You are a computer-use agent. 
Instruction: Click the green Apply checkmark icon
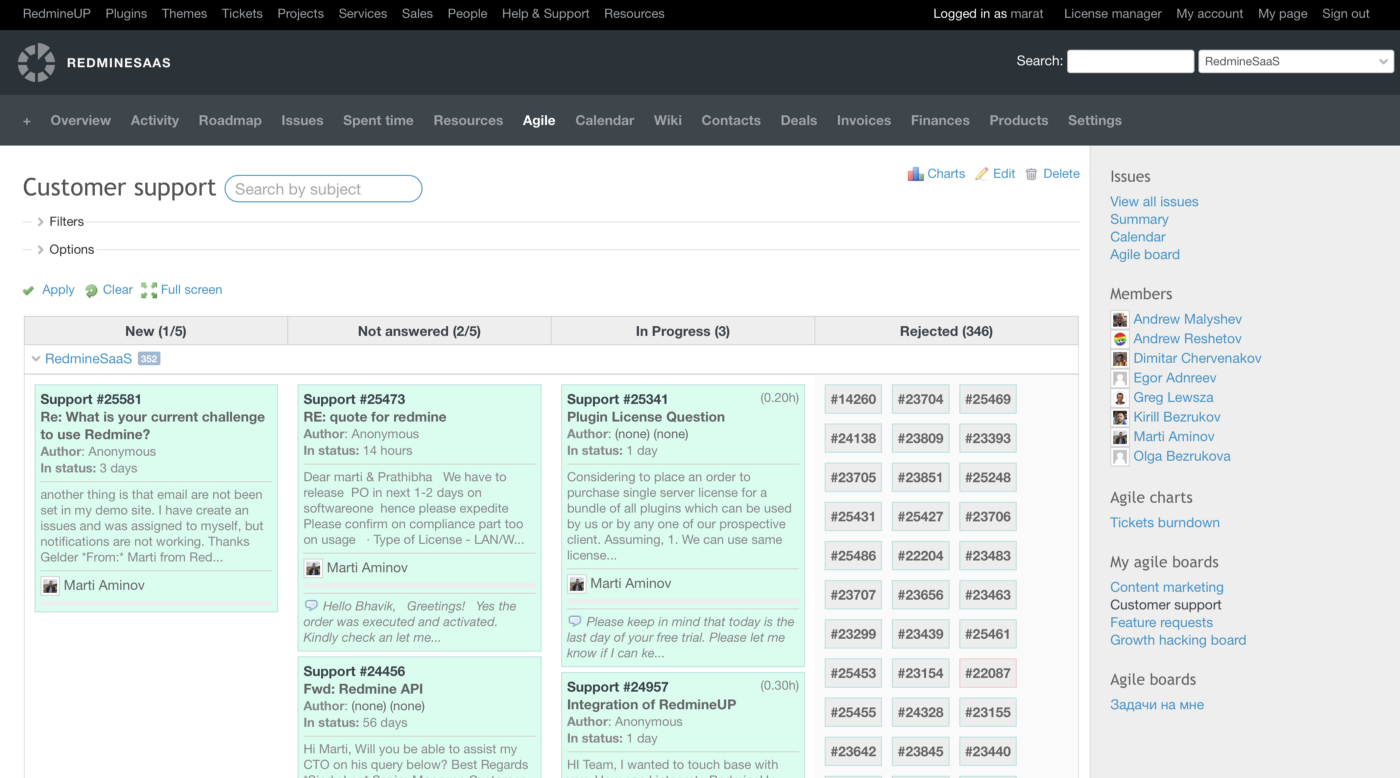point(29,290)
